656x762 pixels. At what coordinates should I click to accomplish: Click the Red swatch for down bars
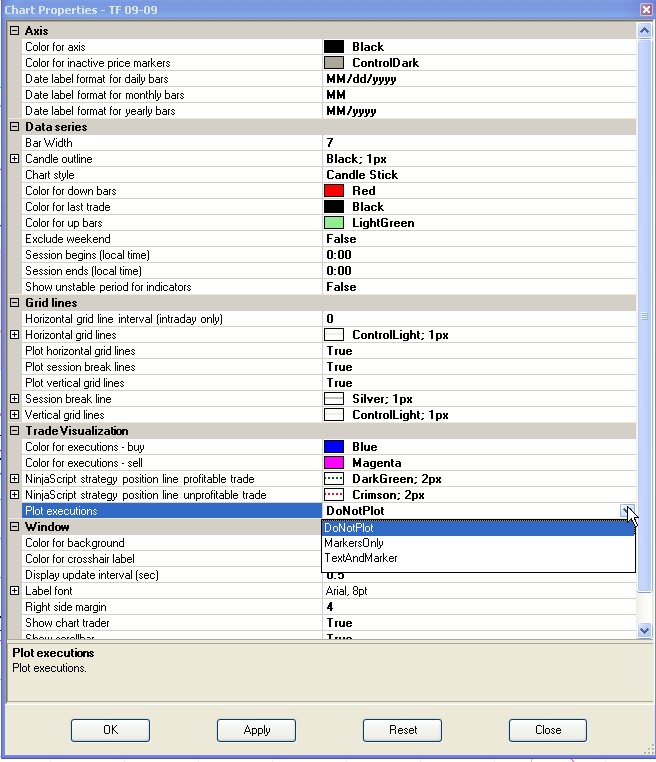click(x=334, y=190)
